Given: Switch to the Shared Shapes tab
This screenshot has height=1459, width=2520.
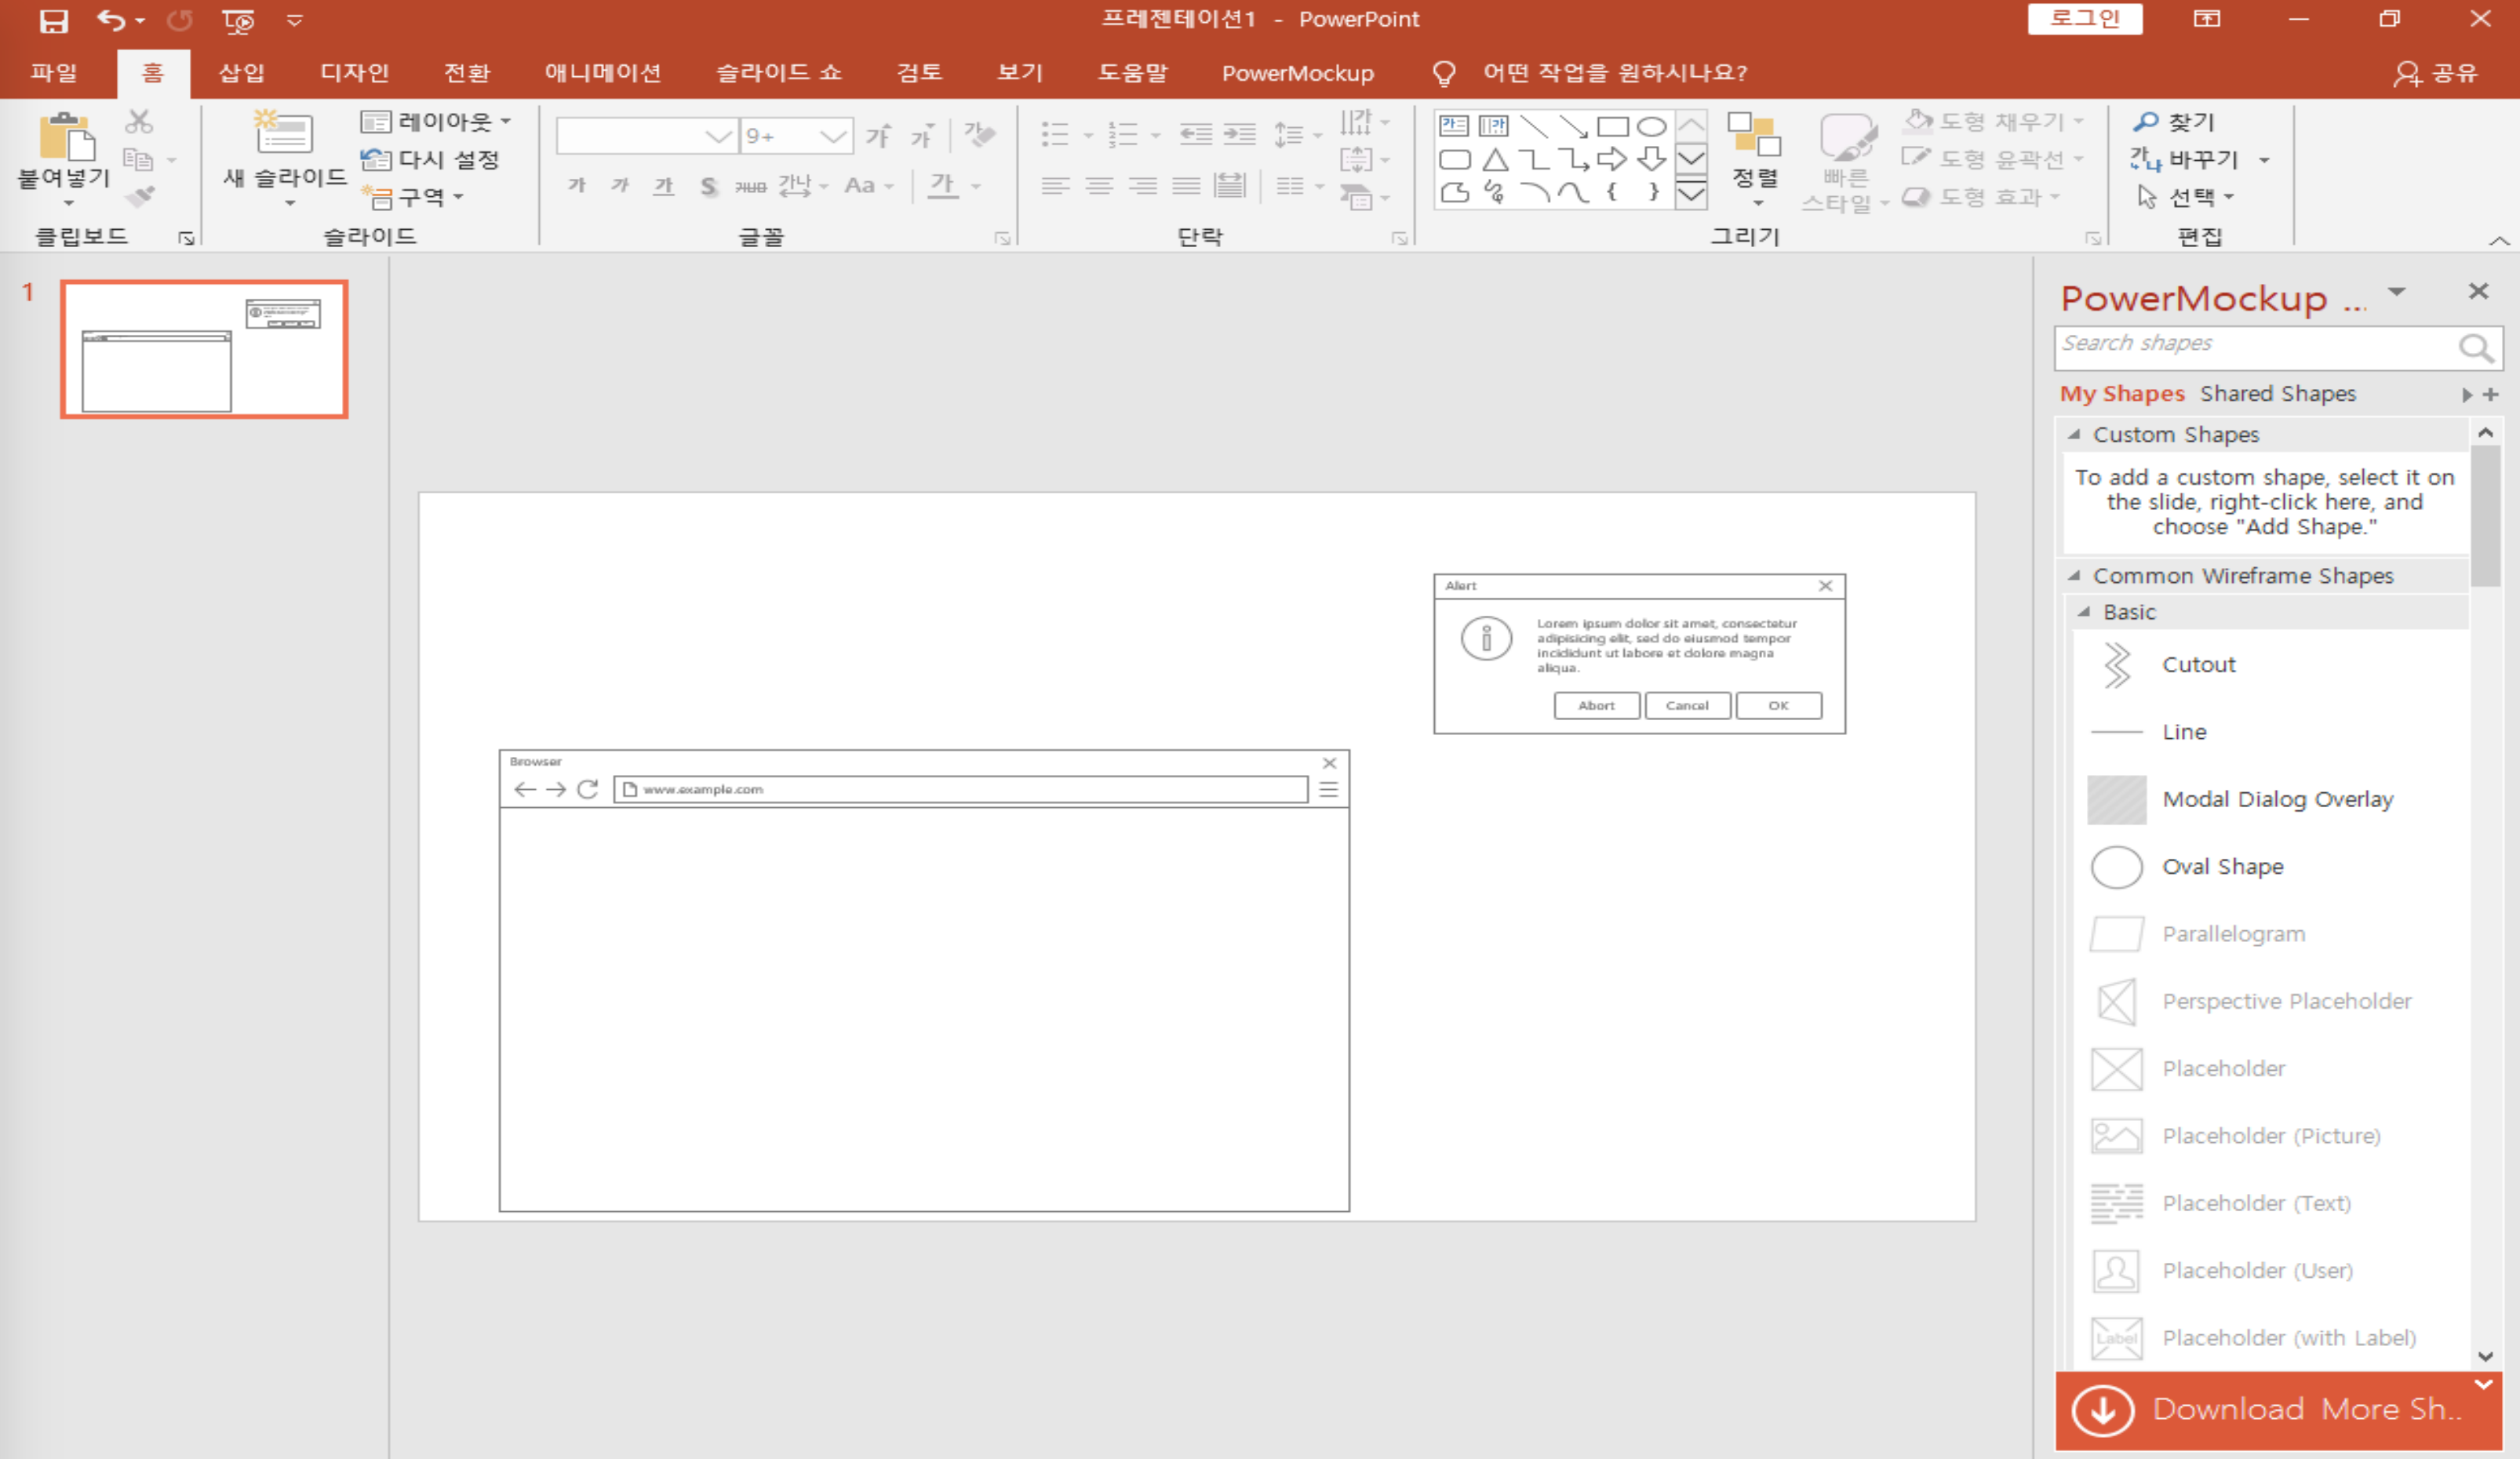Looking at the screenshot, I should pos(2277,394).
